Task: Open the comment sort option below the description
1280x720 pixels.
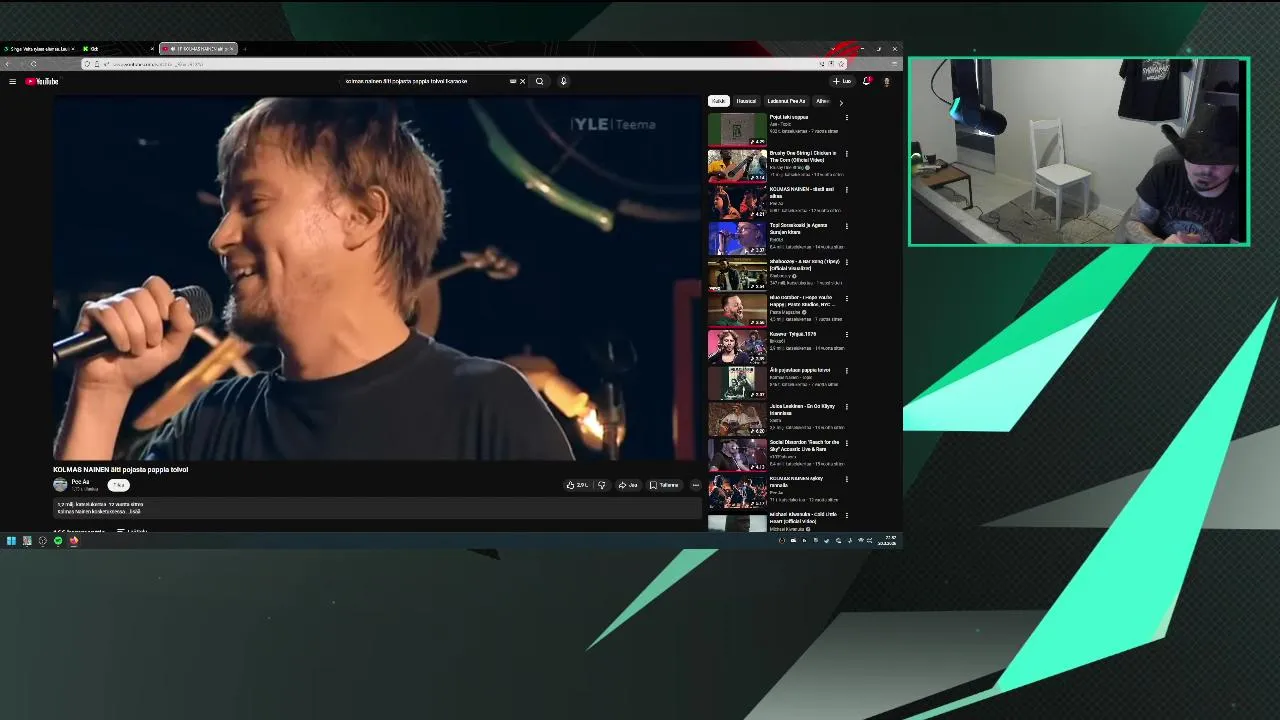Action: (x=132, y=531)
